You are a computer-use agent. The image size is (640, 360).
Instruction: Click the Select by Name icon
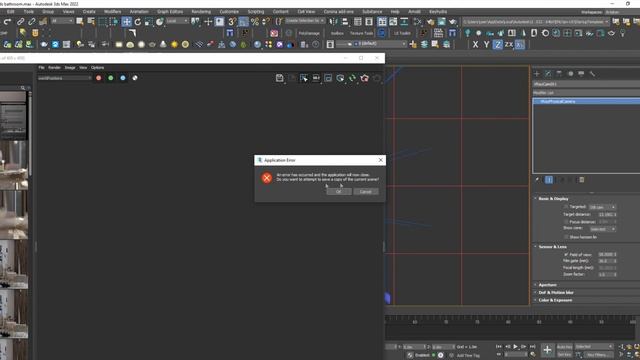pyautogui.click(x=91, y=22)
